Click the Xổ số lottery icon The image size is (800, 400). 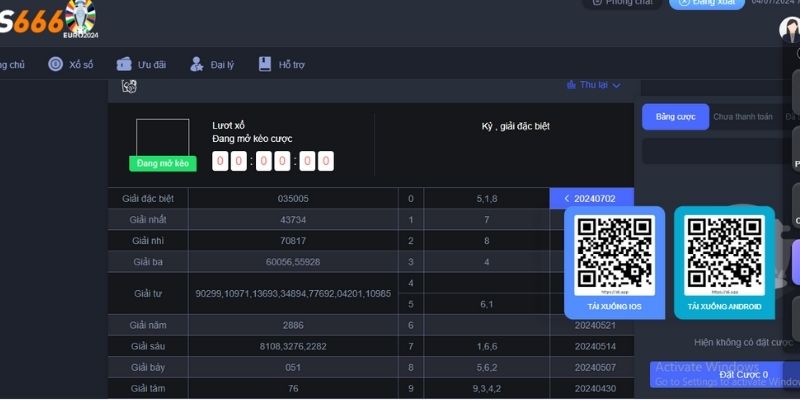pyautogui.click(x=56, y=64)
